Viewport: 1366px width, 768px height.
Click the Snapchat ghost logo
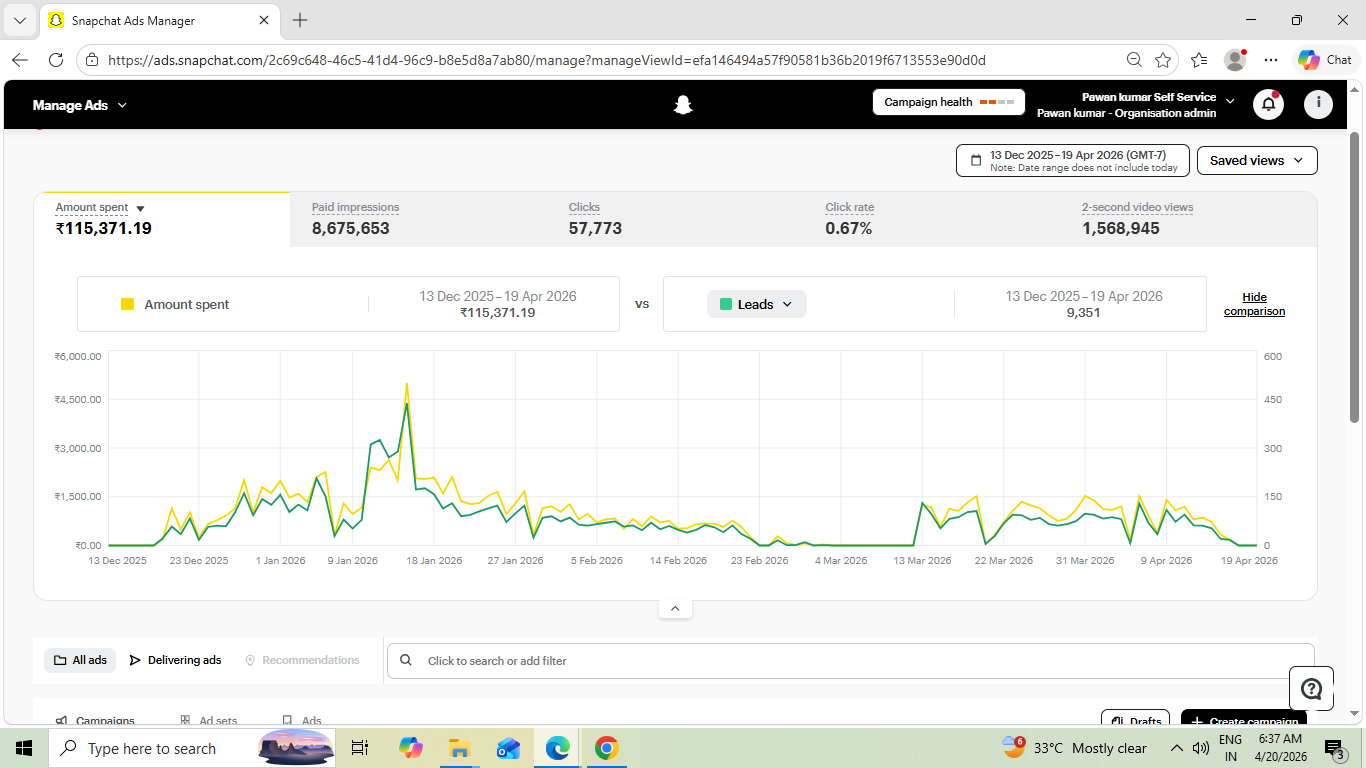click(x=683, y=105)
